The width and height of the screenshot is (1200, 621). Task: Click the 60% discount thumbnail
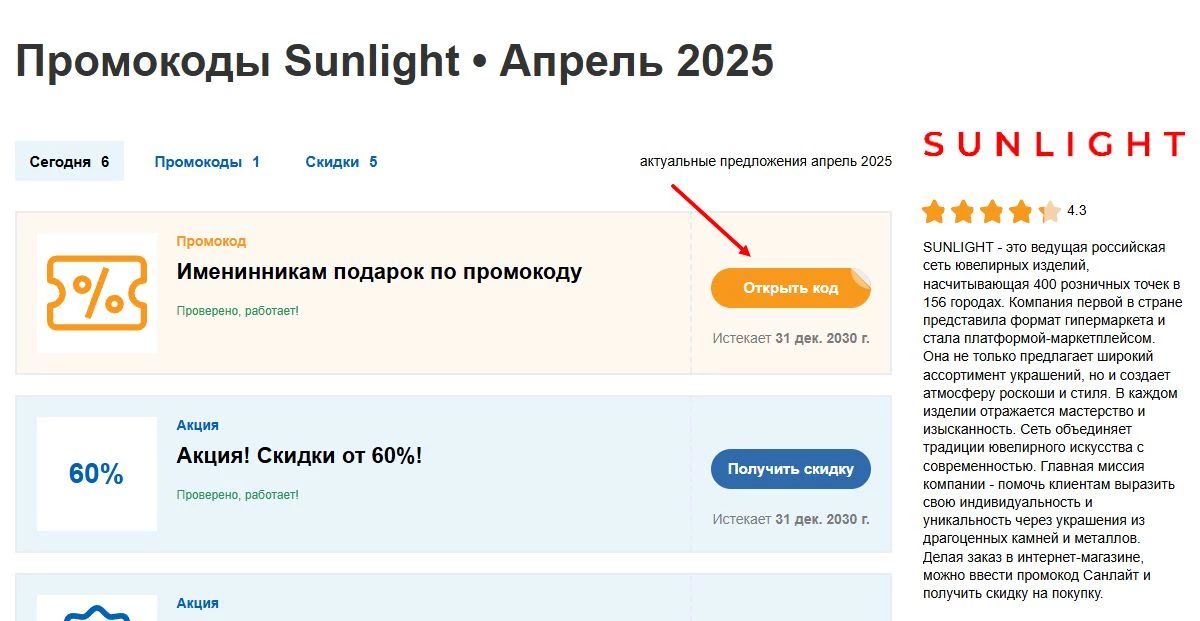(96, 474)
